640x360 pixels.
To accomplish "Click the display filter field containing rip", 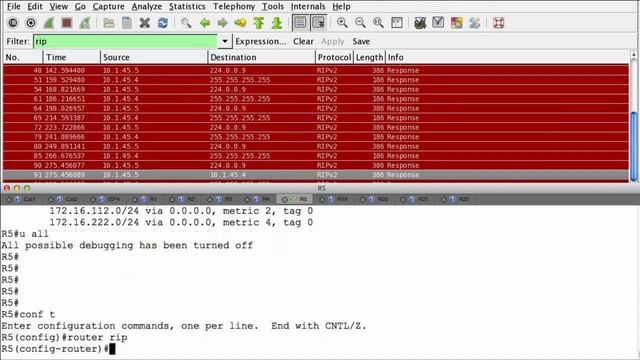I will (x=125, y=41).
